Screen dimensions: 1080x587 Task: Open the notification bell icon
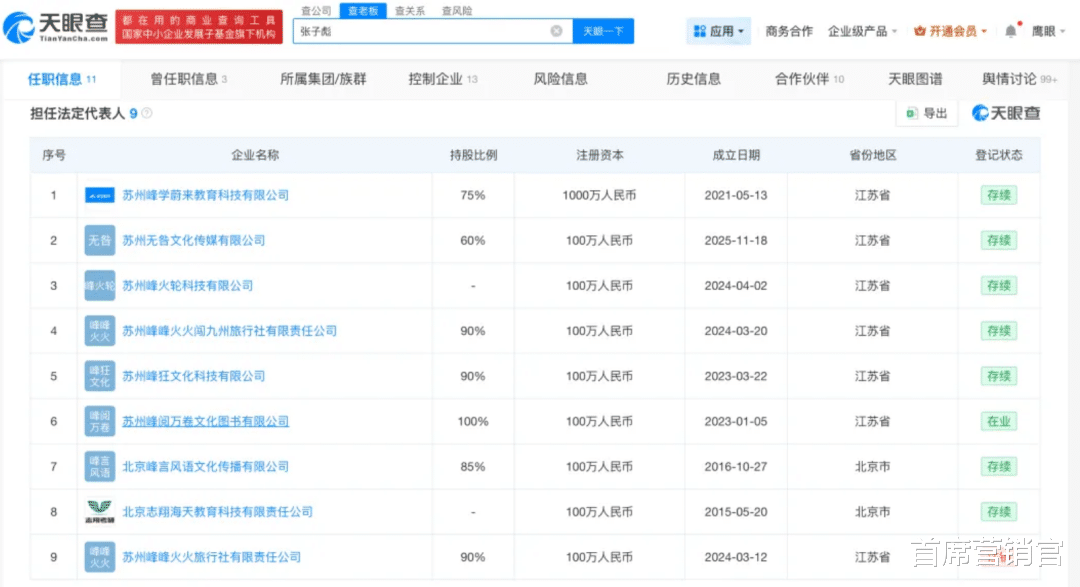[1010, 31]
